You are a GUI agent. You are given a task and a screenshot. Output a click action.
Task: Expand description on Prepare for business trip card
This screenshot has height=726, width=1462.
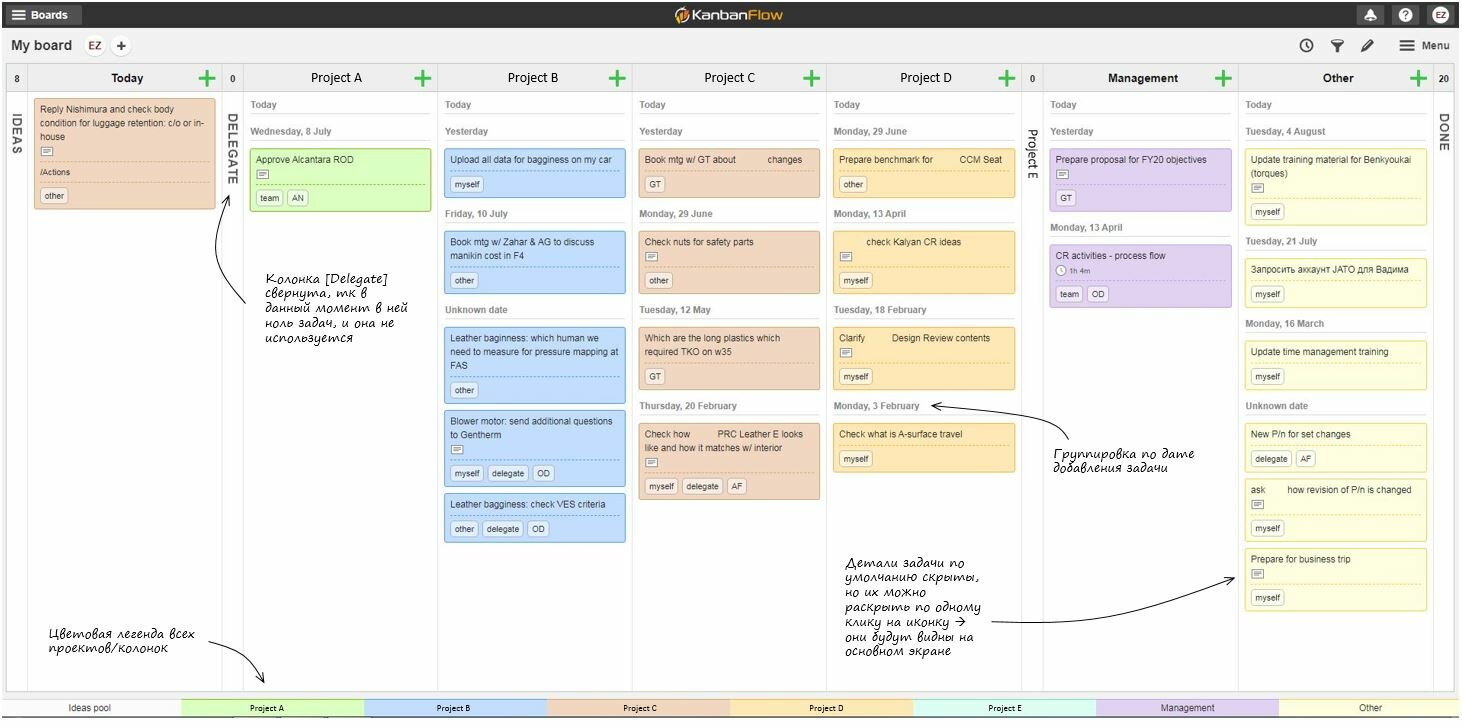point(1257,574)
